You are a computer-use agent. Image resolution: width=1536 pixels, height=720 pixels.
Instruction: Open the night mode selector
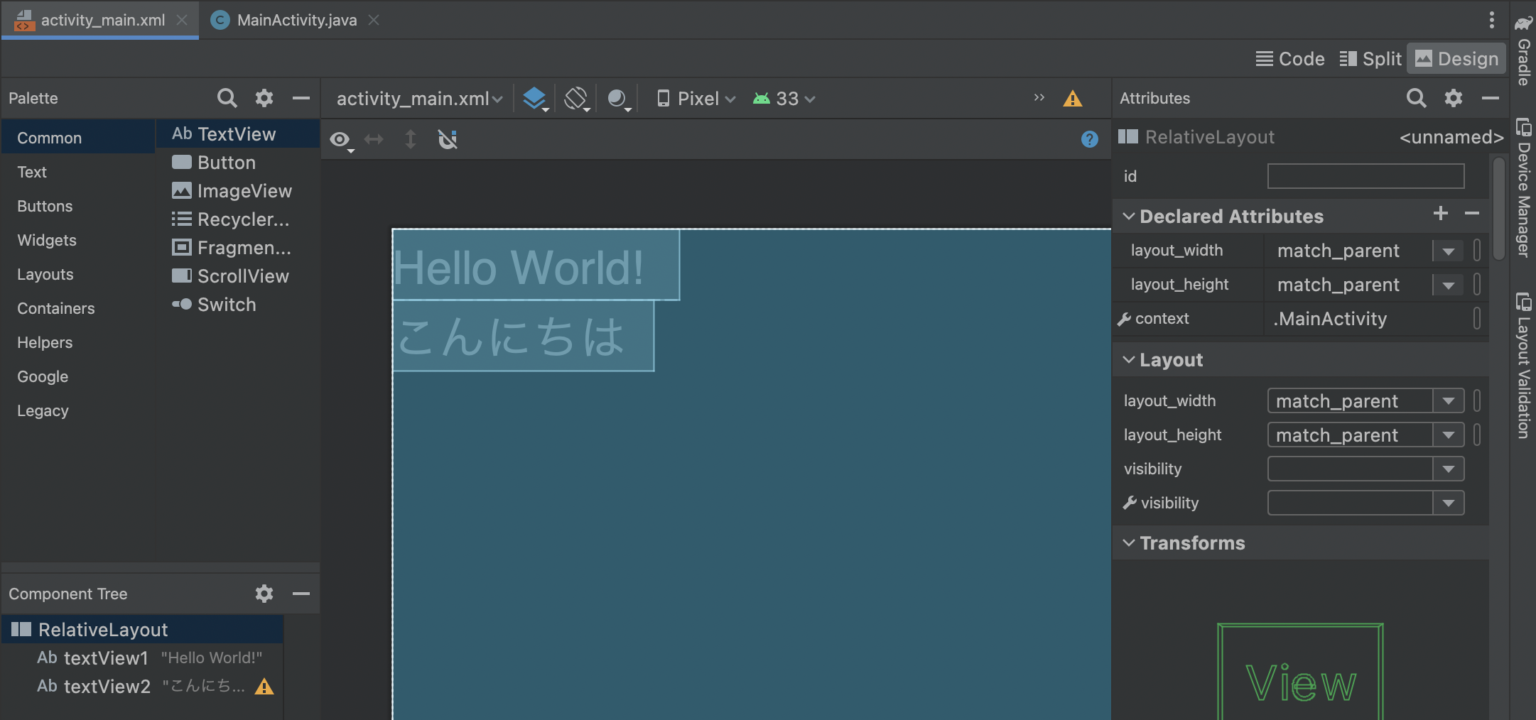(x=619, y=98)
